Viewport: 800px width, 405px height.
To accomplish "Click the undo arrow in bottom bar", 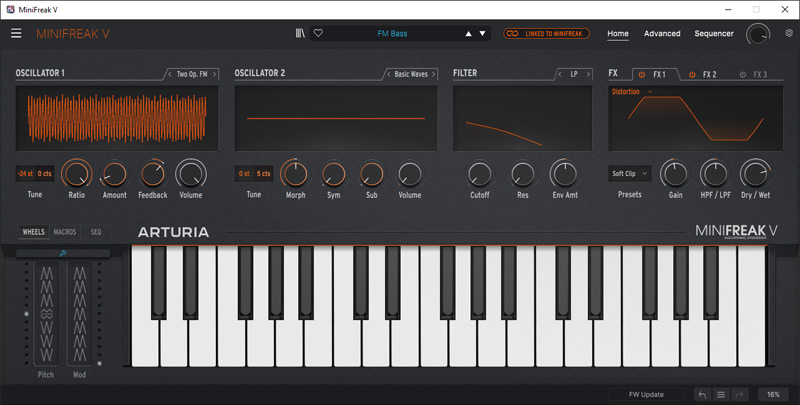I will coord(702,395).
